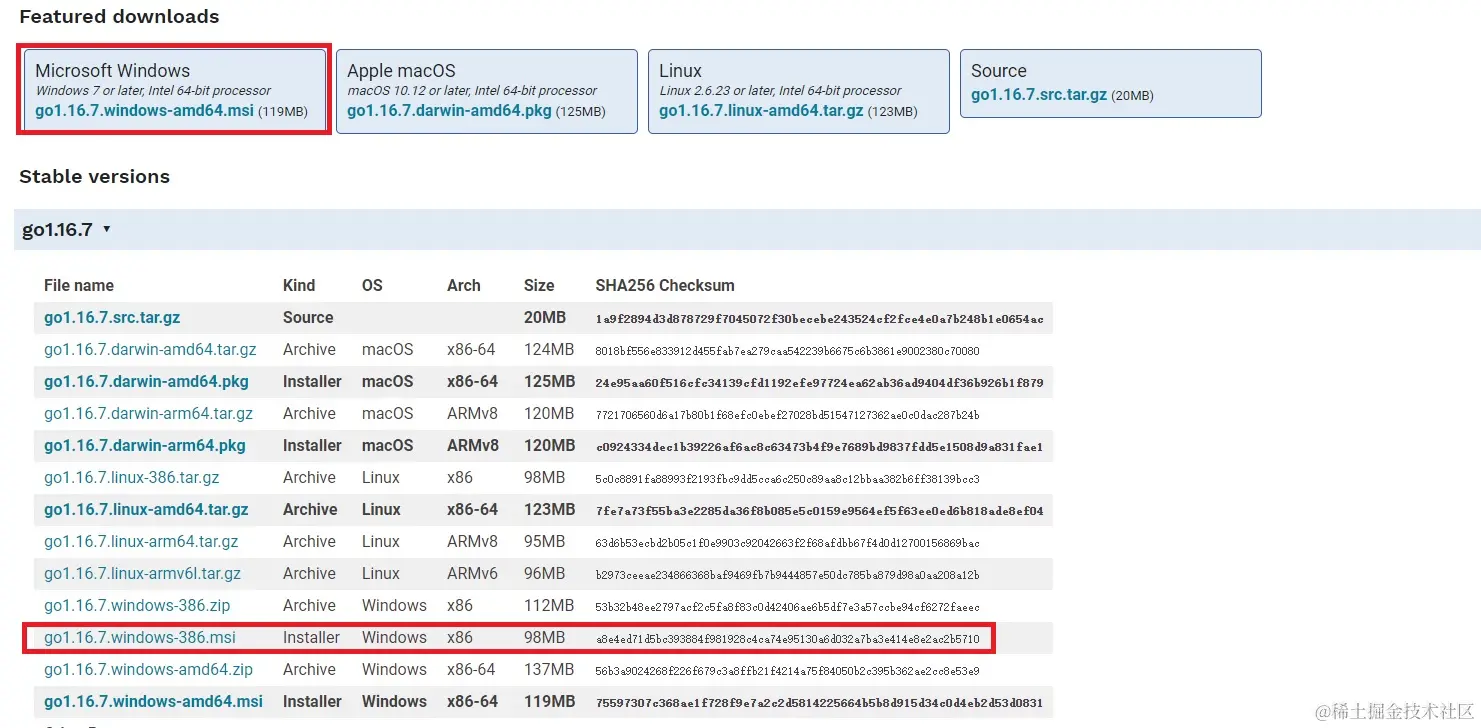Viewport: 1481px width, 728px height.
Task: Select 'Installer' in the darwin-amd64.pkg row
Action: (312, 381)
